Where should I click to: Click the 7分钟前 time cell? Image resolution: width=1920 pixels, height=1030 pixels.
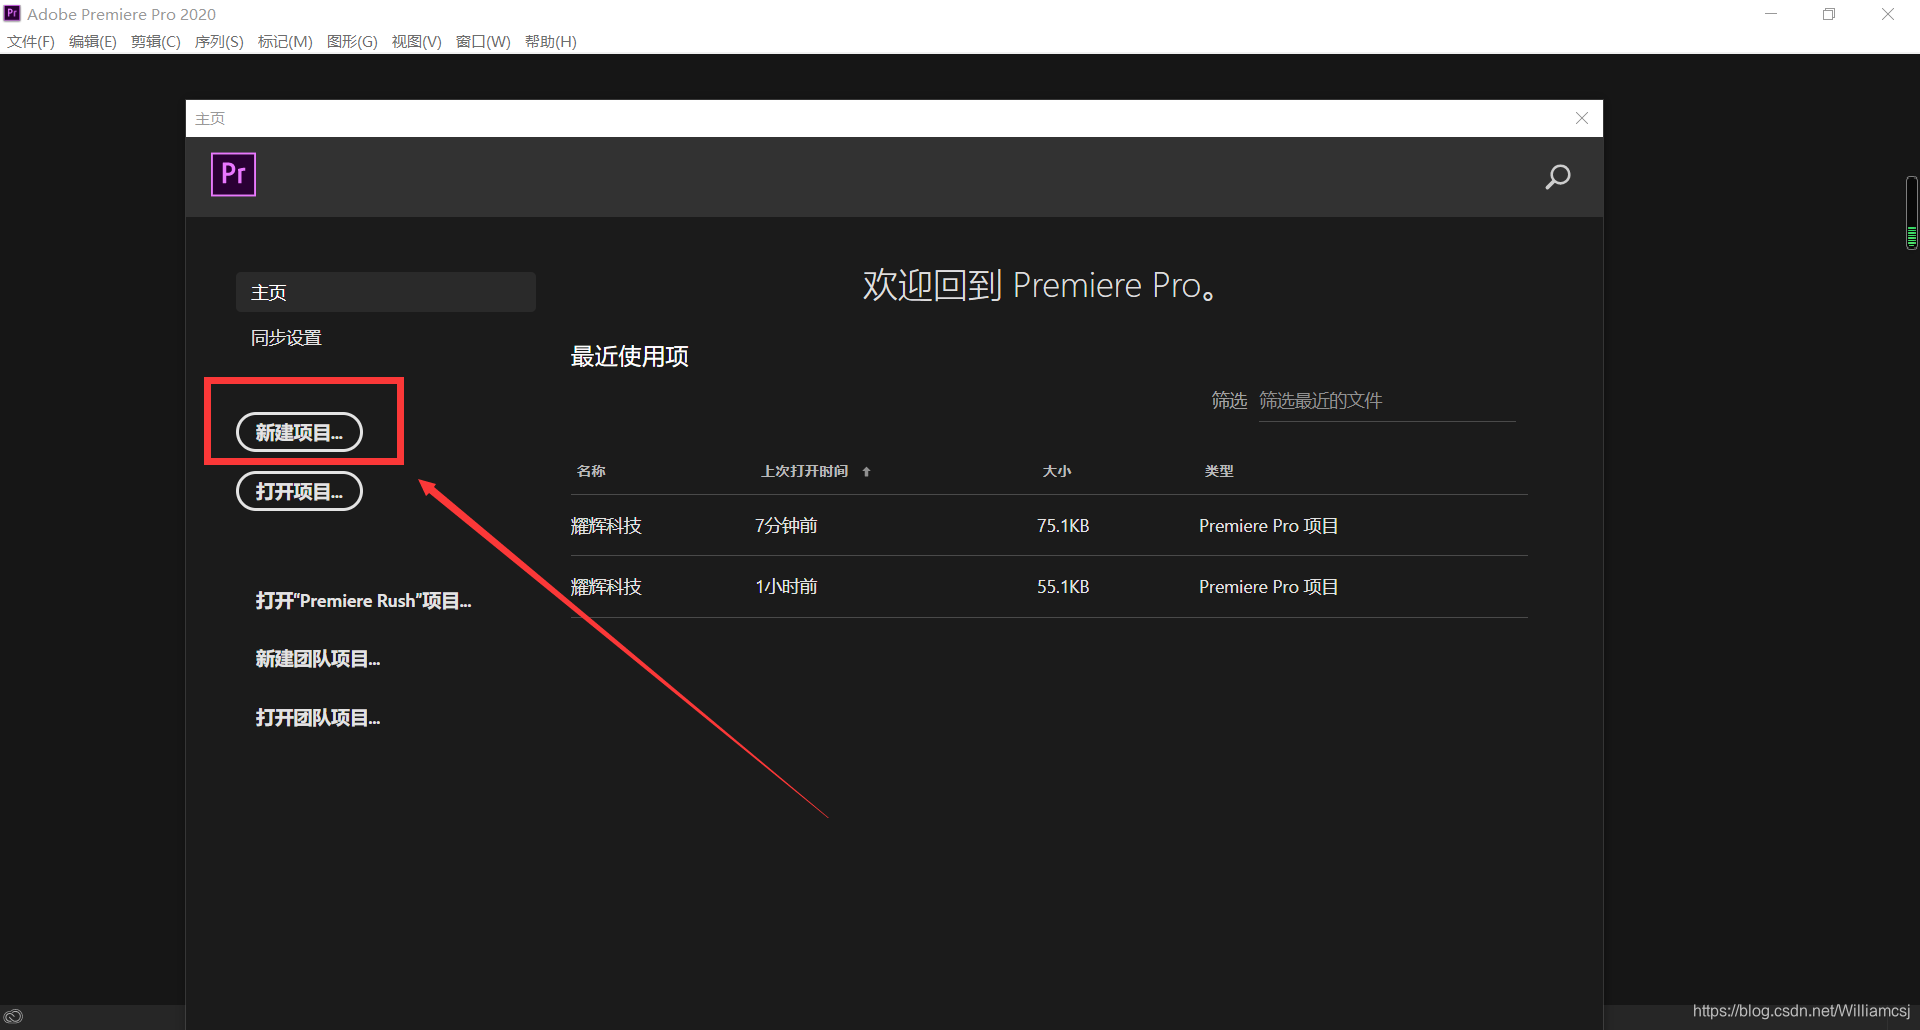(x=786, y=526)
